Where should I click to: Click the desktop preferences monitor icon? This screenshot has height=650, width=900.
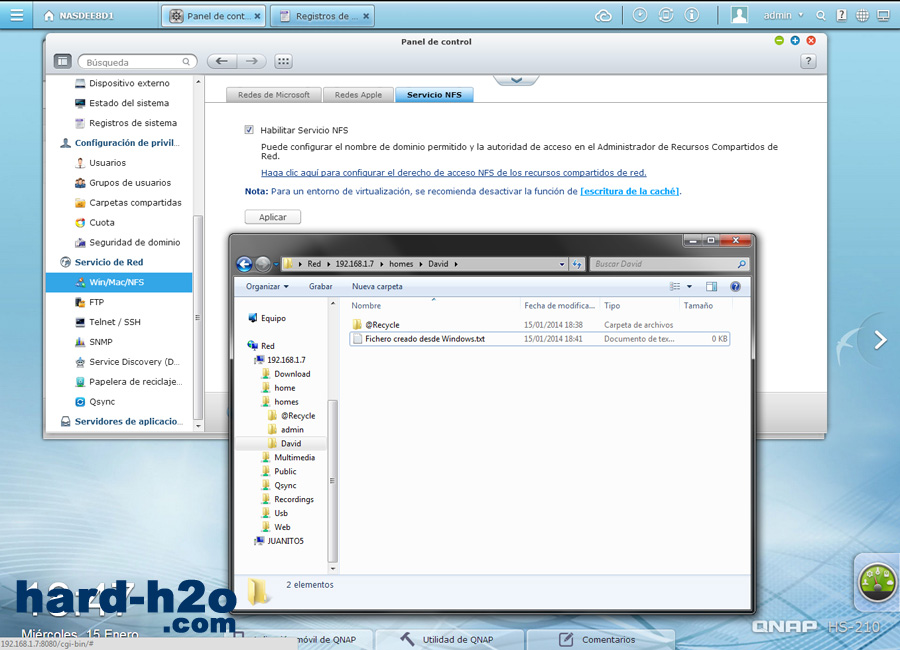883,16
